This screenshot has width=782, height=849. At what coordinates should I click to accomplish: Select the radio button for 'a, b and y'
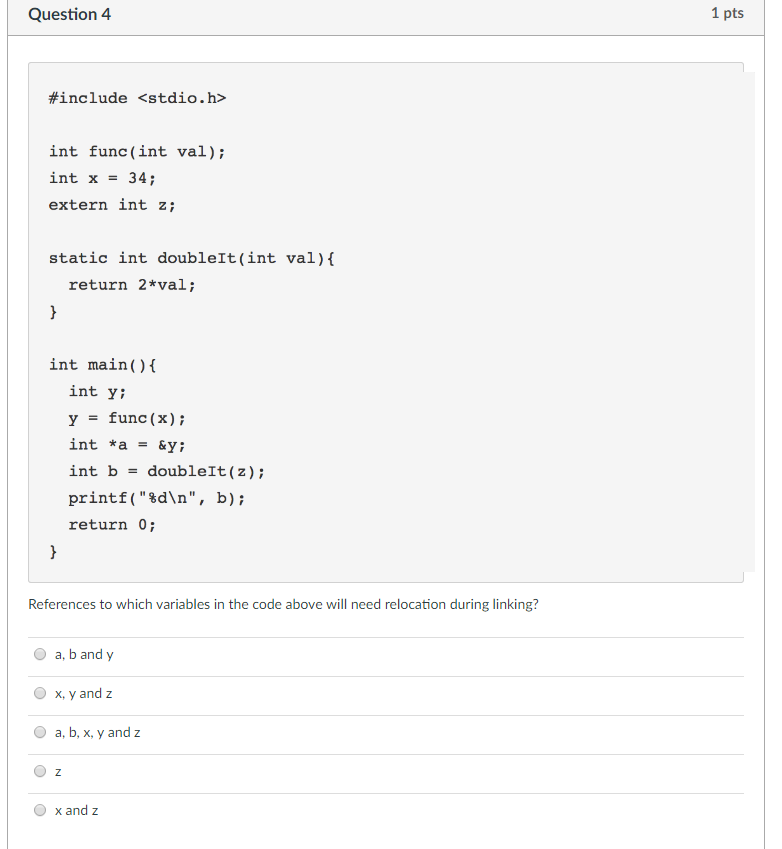[39, 653]
